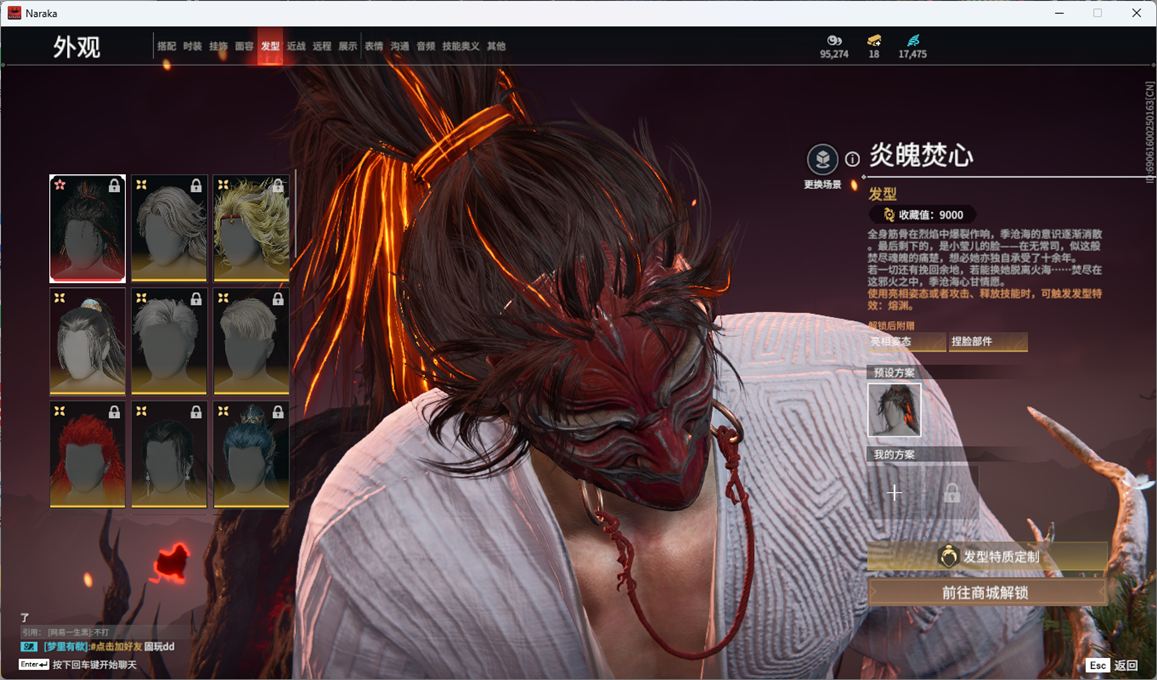Viewport: 1157px width, 680px height.
Task: Click the Naraka app icon in title bar
Action: pos(14,13)
